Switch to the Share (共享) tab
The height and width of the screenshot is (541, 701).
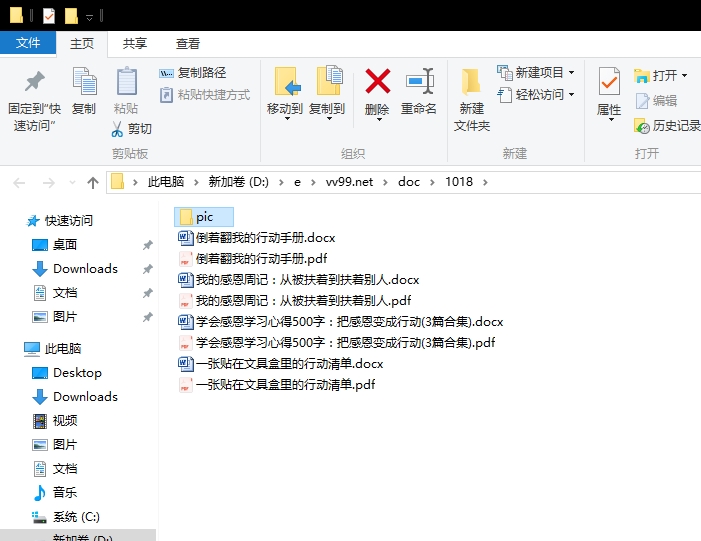[135, 44]
